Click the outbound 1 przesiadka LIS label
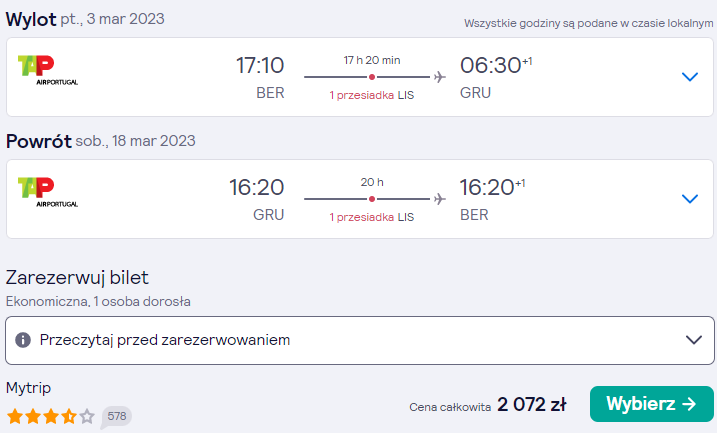Screen dimensions: 717x433 [x=371, y=95]
